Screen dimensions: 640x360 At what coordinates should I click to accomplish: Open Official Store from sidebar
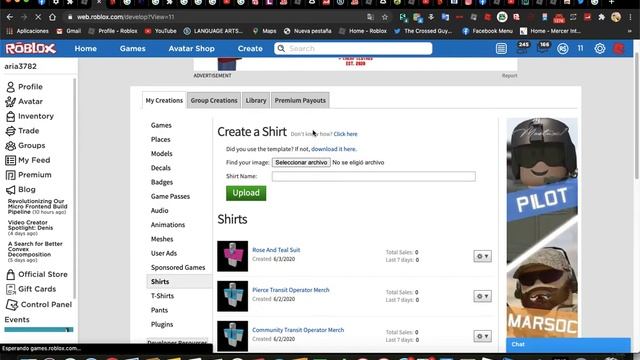tap(37, 274)
